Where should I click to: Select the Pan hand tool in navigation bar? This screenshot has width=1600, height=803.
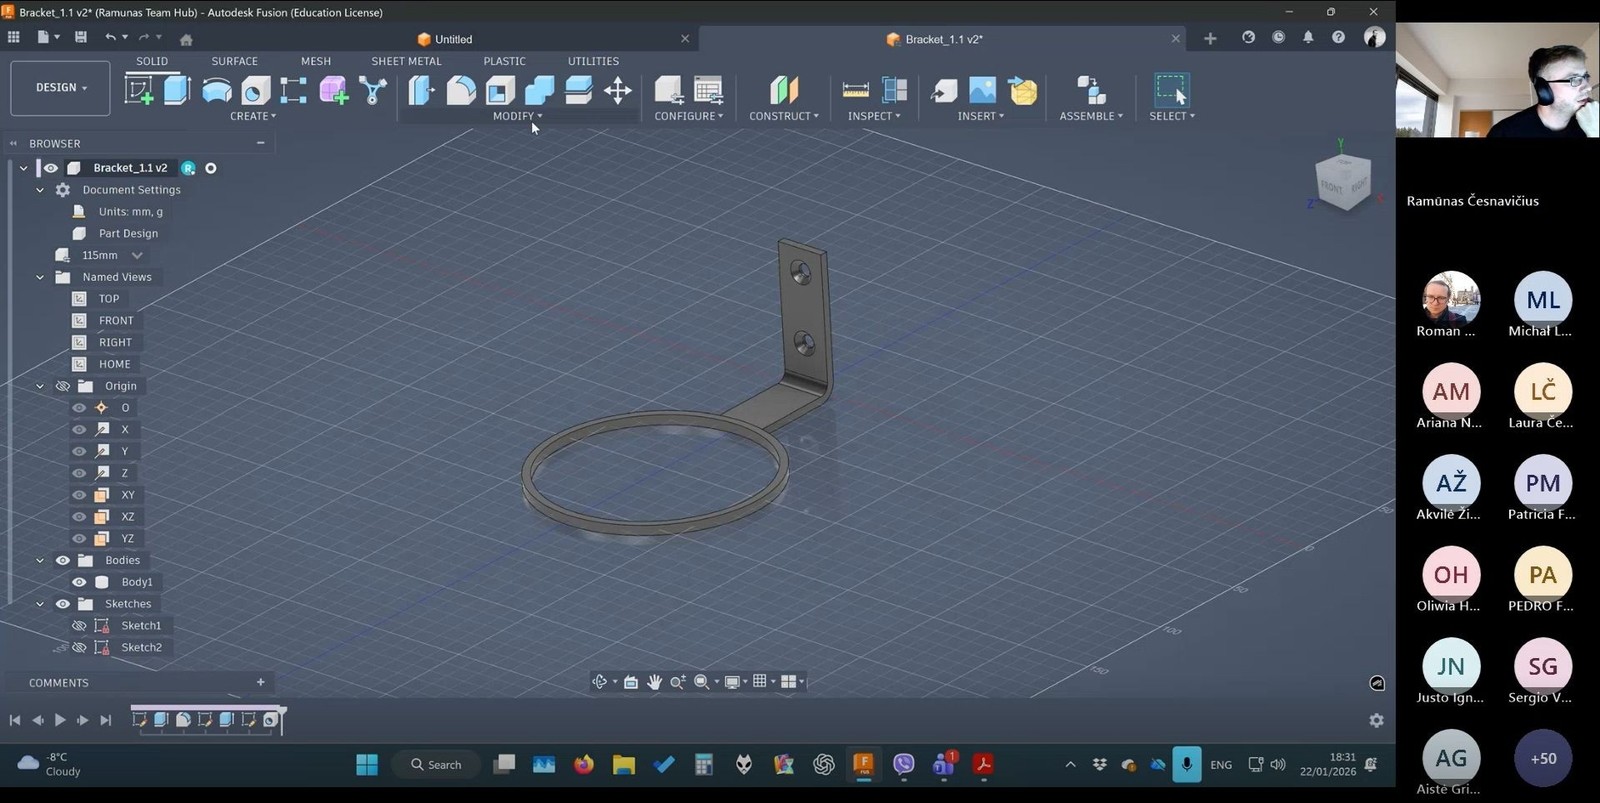[x=654, y=682]
